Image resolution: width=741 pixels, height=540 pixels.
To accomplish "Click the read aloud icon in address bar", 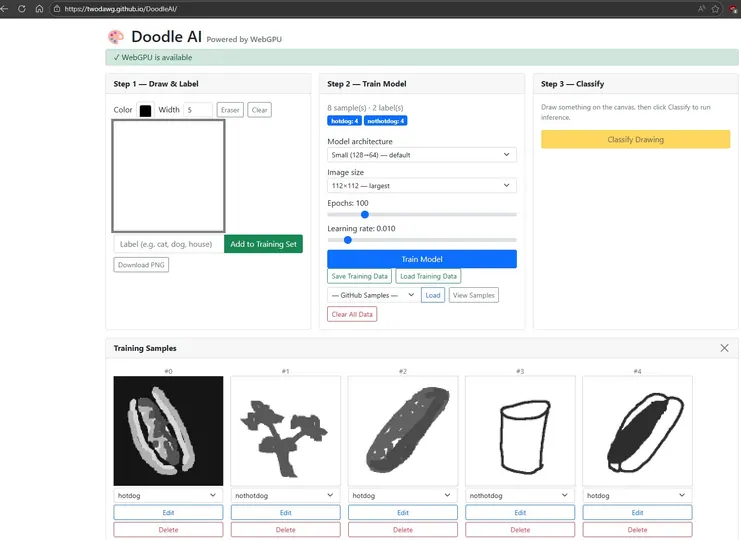I will tap(701, 9).
